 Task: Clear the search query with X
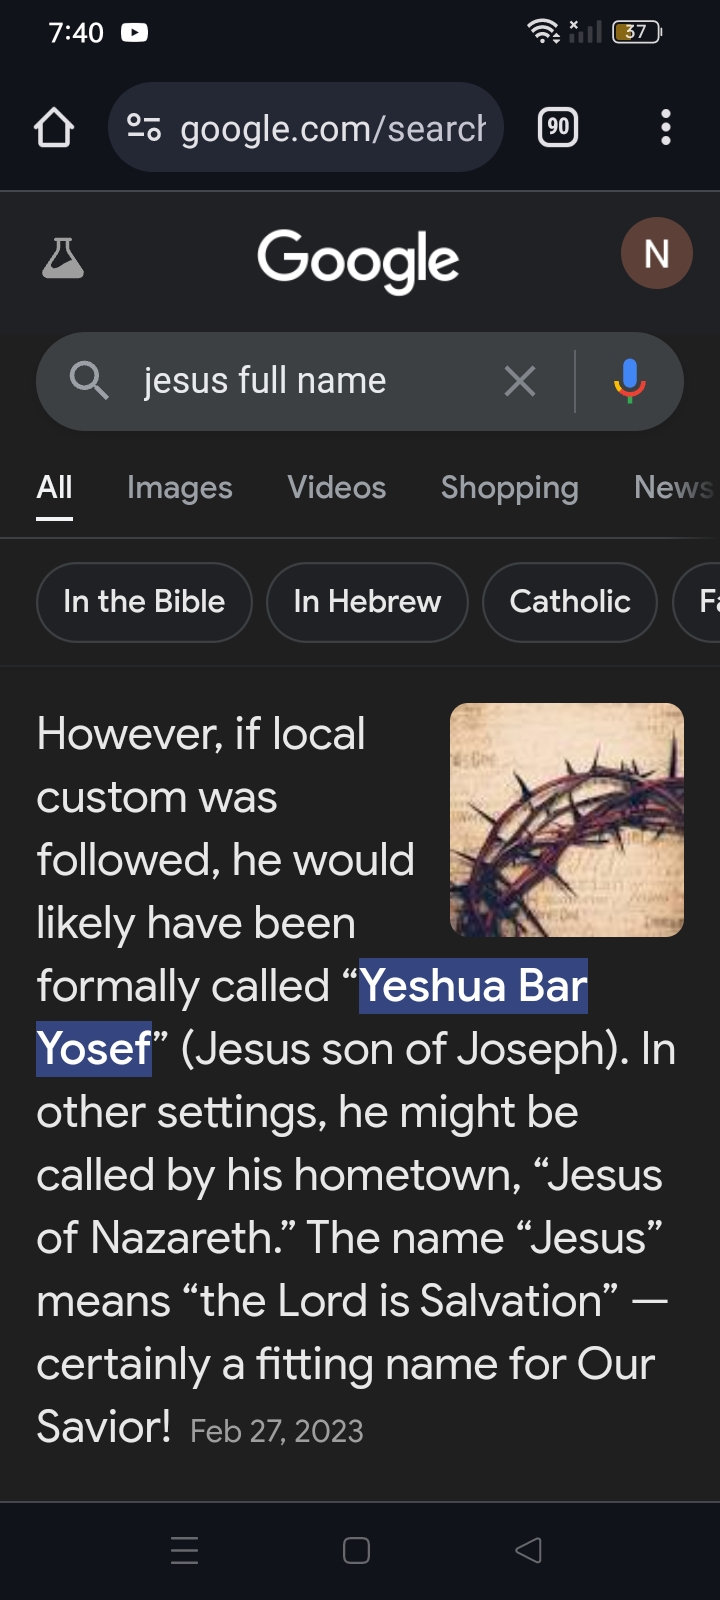[x=520, y=381]
